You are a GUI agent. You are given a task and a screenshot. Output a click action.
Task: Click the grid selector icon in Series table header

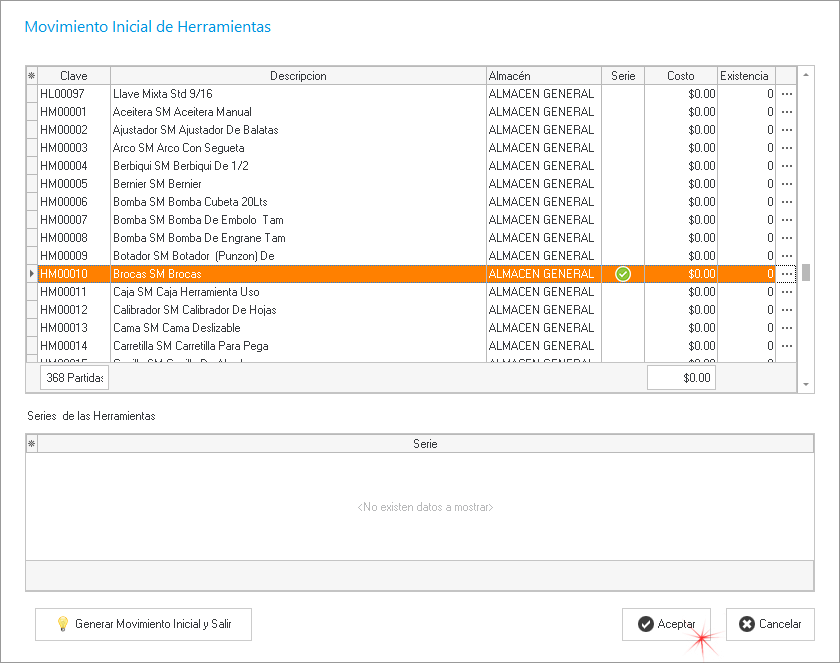tap(31, 444)
